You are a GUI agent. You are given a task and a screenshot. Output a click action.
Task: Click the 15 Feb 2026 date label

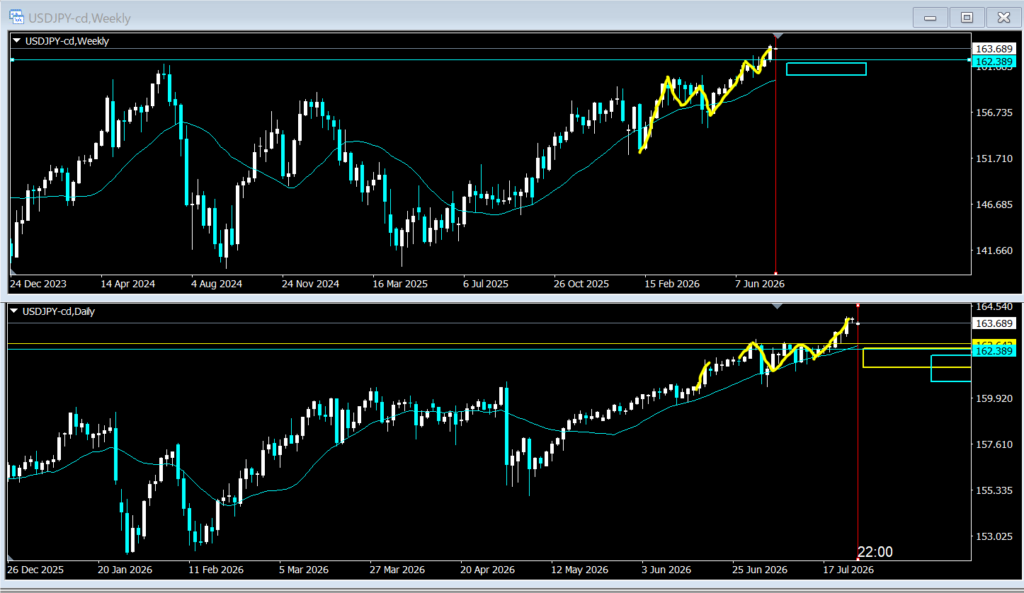(672, 284)
